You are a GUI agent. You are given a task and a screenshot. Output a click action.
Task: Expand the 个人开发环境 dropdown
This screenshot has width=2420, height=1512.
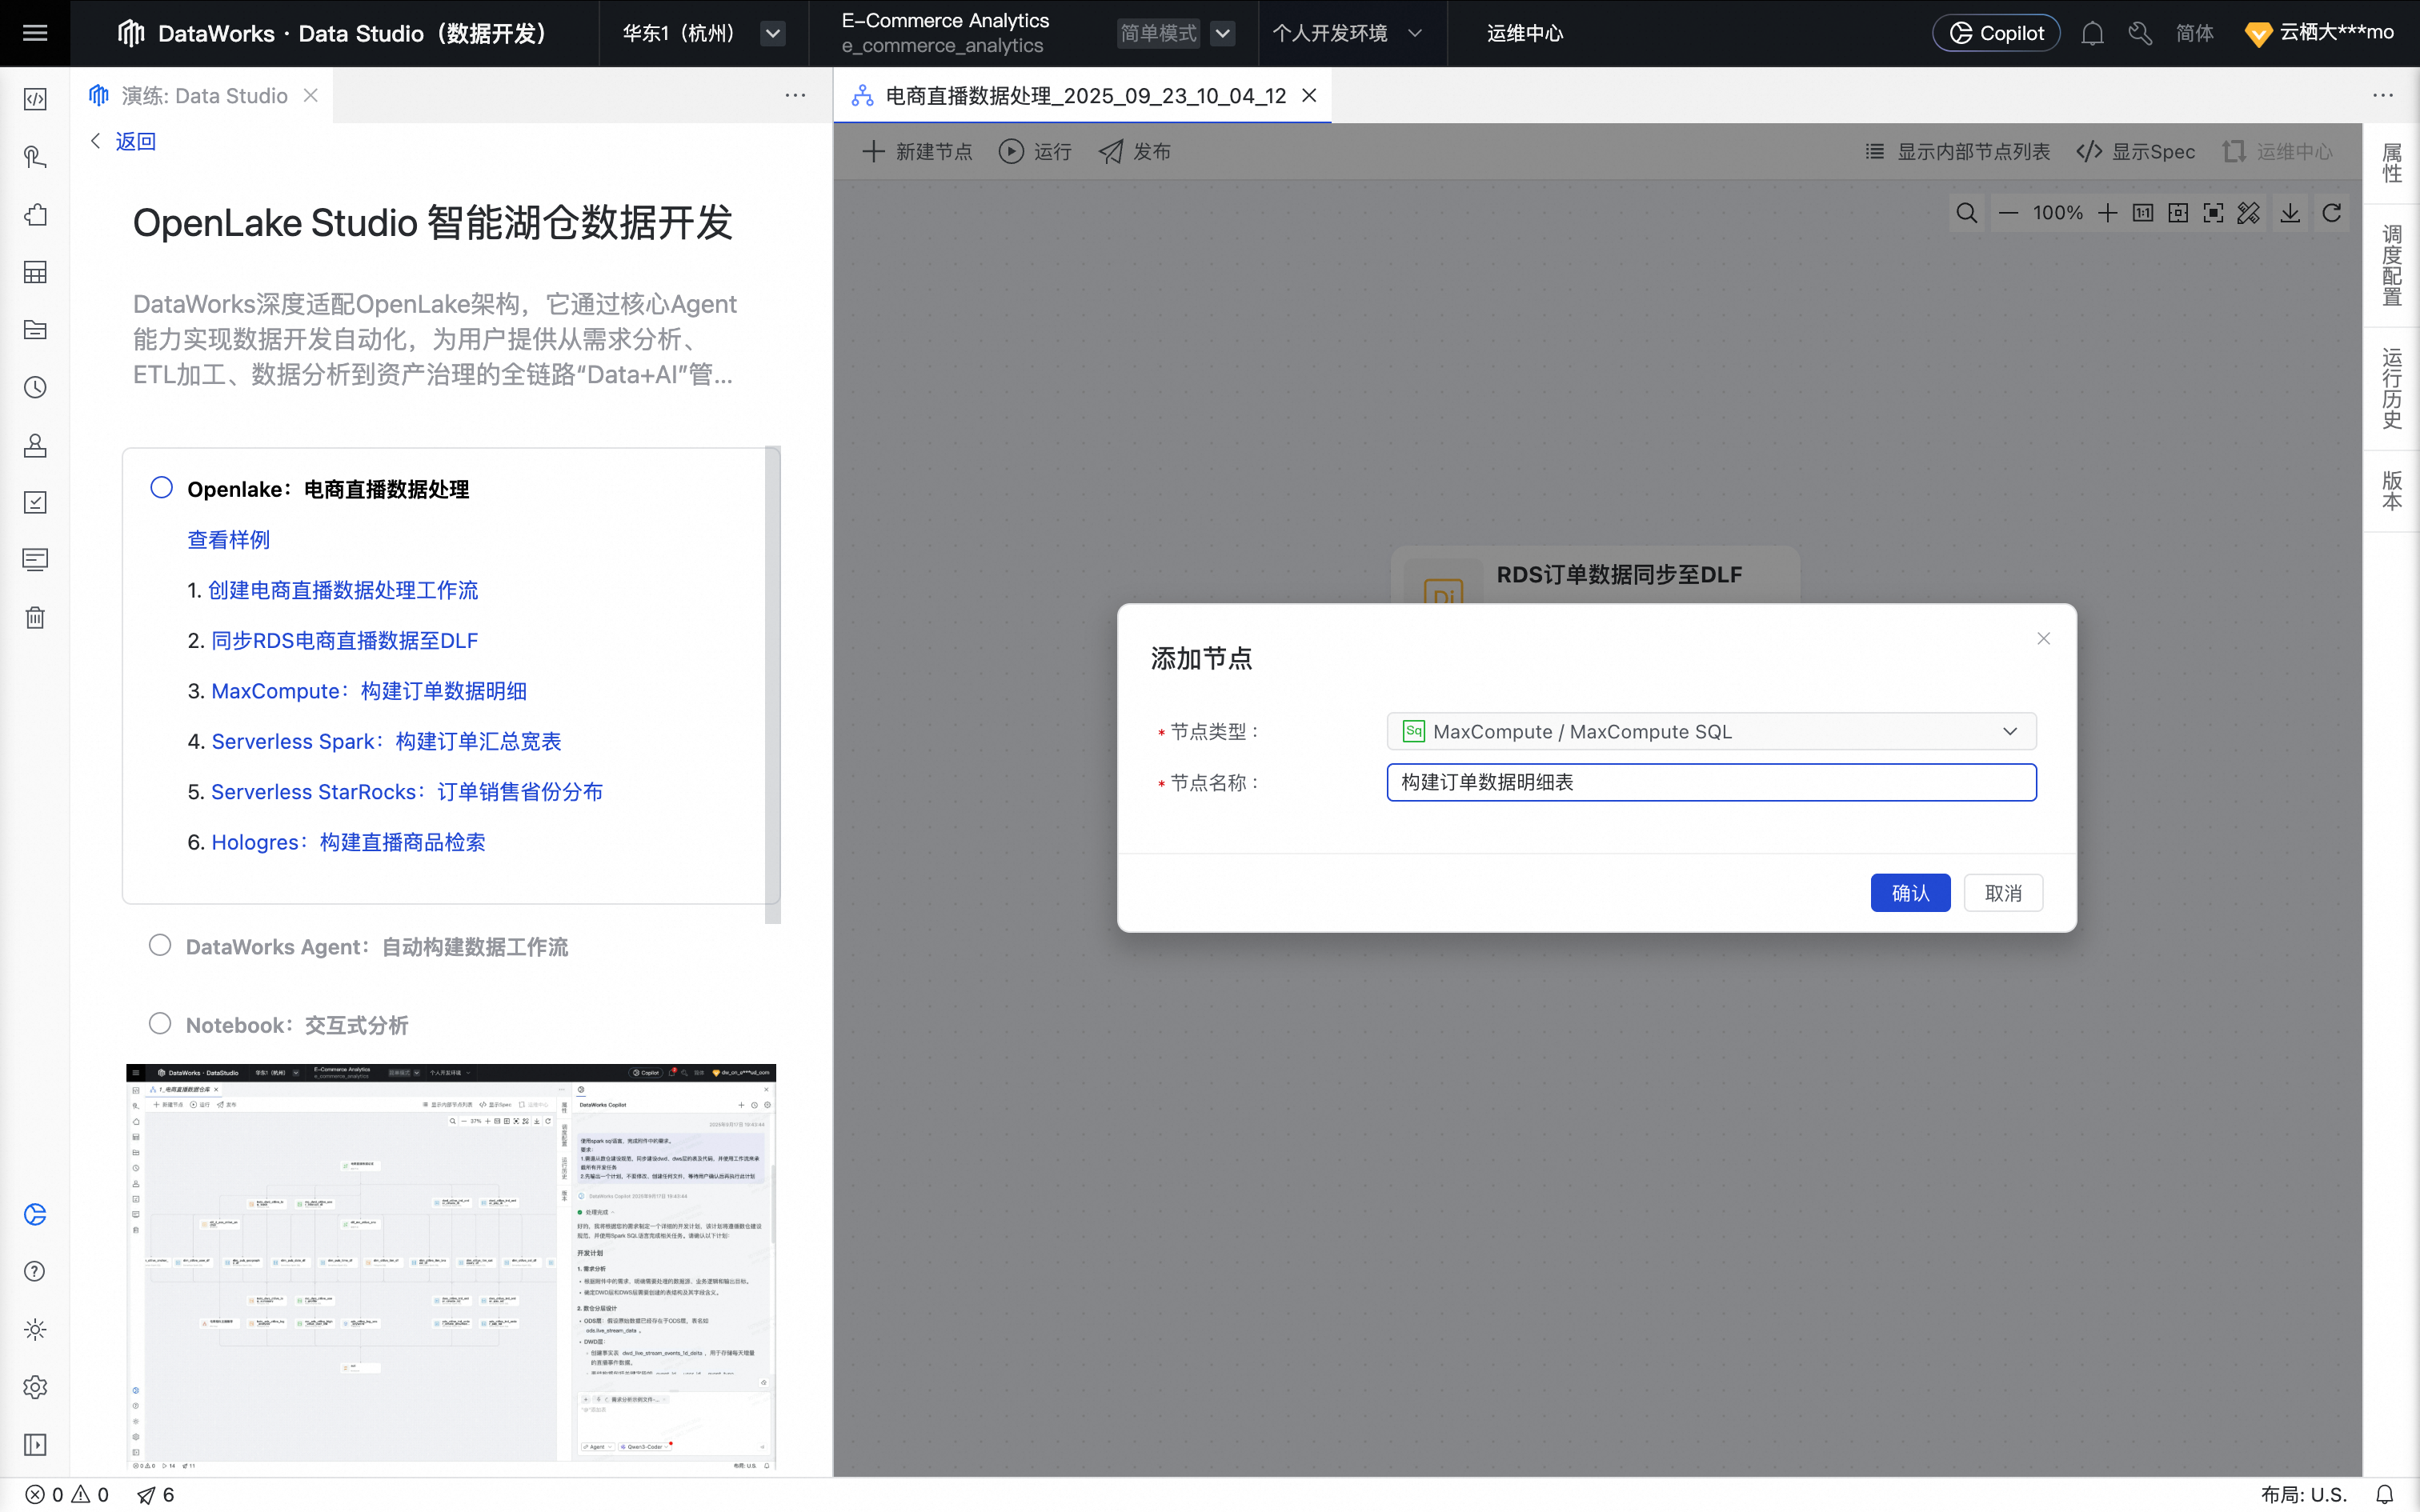(1346, 33)
